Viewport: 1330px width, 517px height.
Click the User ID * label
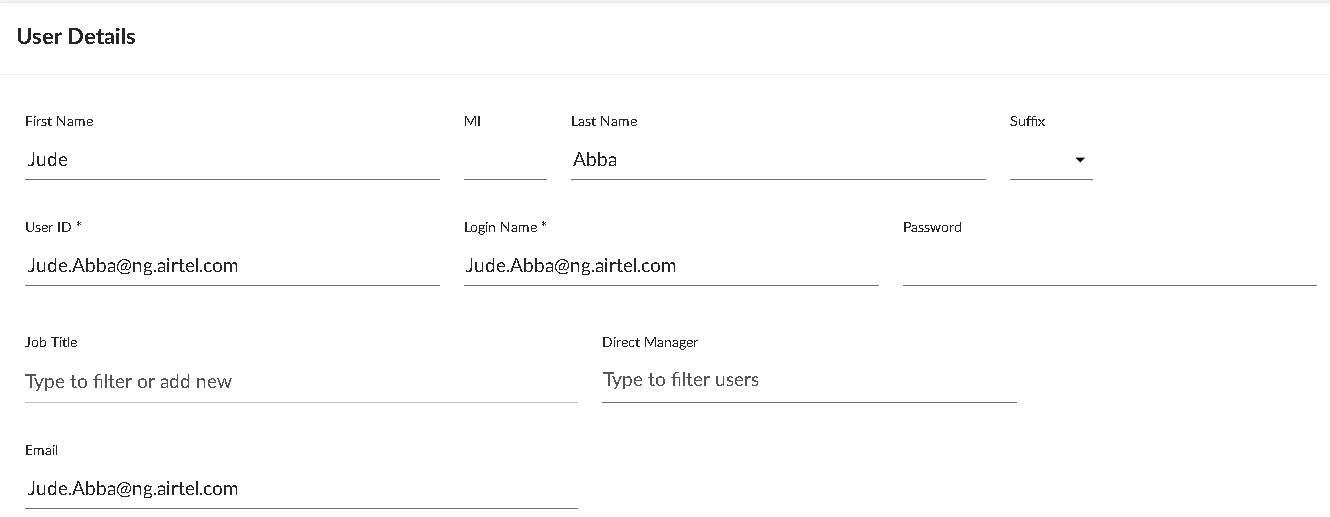pos(53,227)
